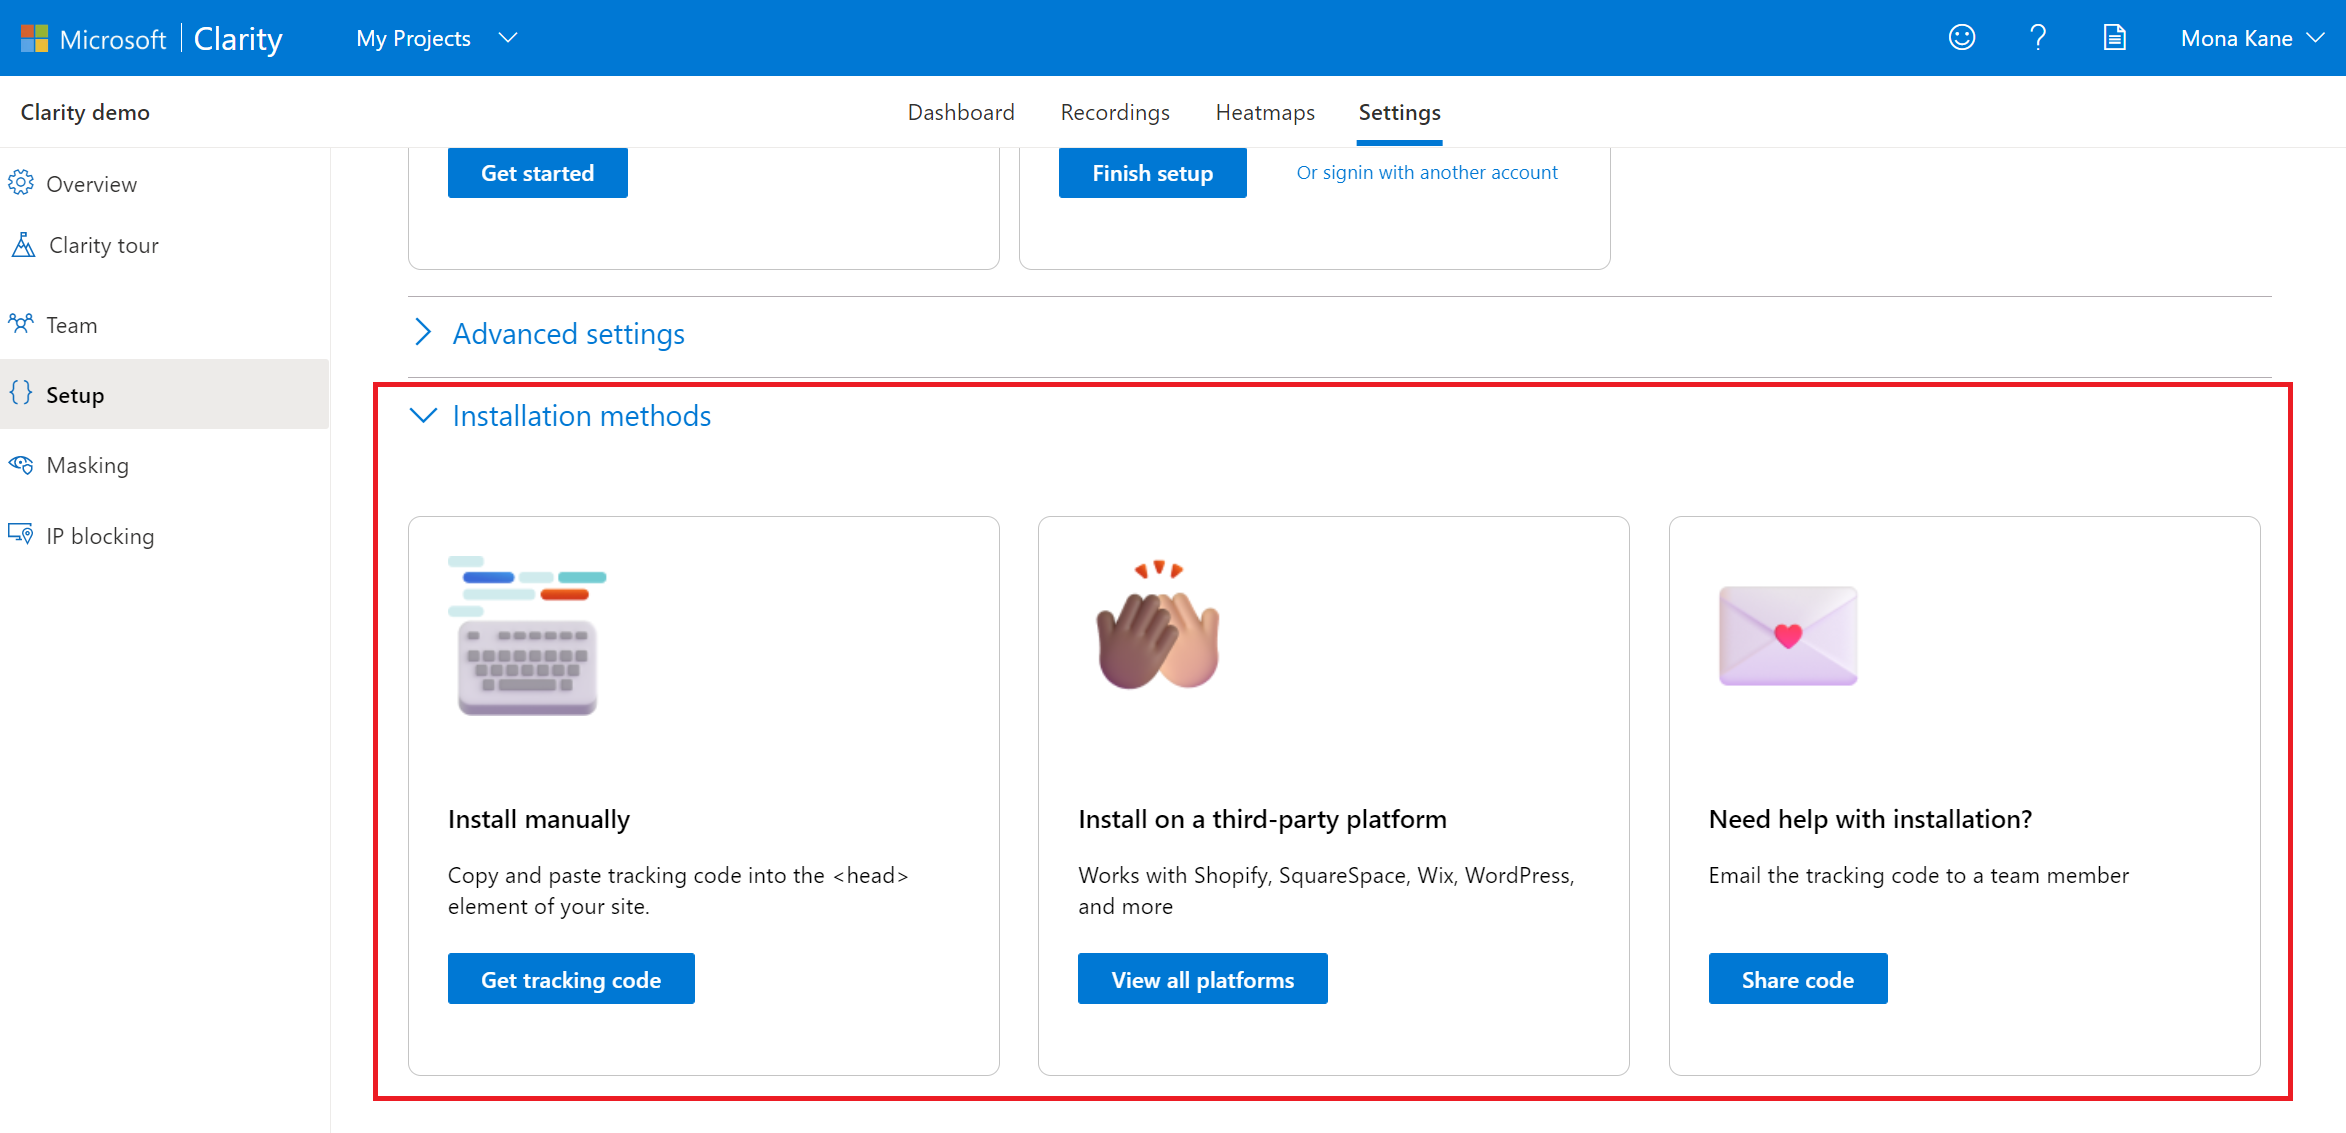This screenshot has width=2346, height=1133.
Task: Switch to the Heatmaps tab
Action: (1265, 112)
